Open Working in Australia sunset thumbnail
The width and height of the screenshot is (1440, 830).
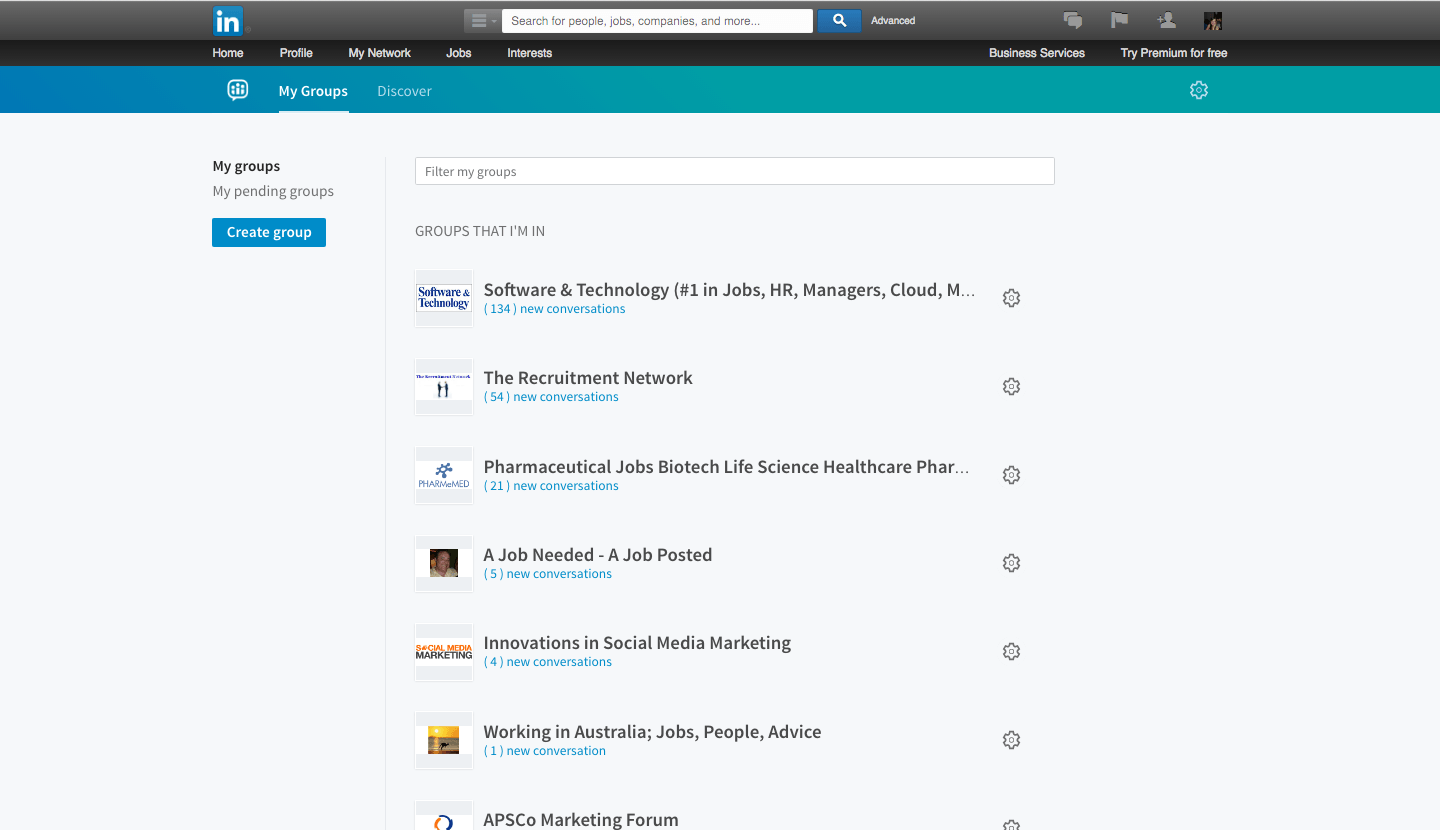[x=444, y=740]
